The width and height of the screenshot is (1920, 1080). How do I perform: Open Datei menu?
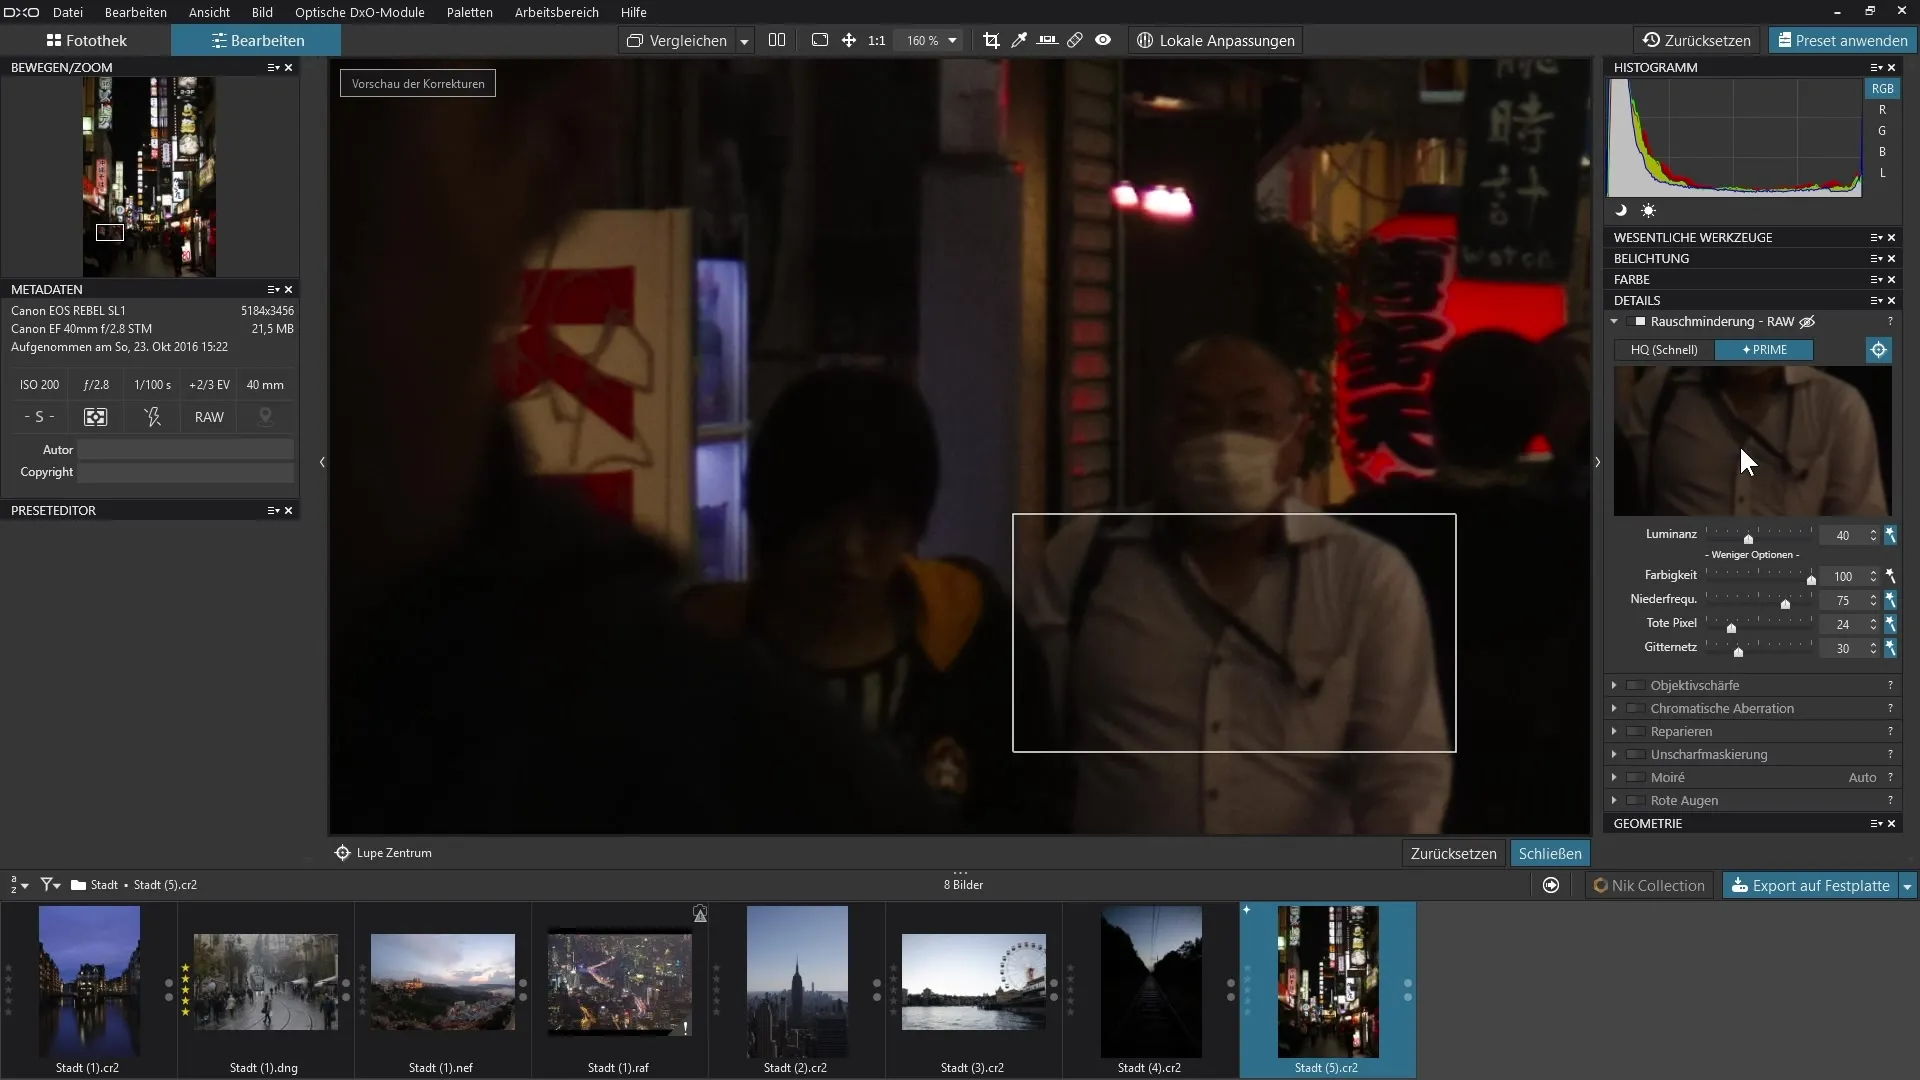point(68,12)
